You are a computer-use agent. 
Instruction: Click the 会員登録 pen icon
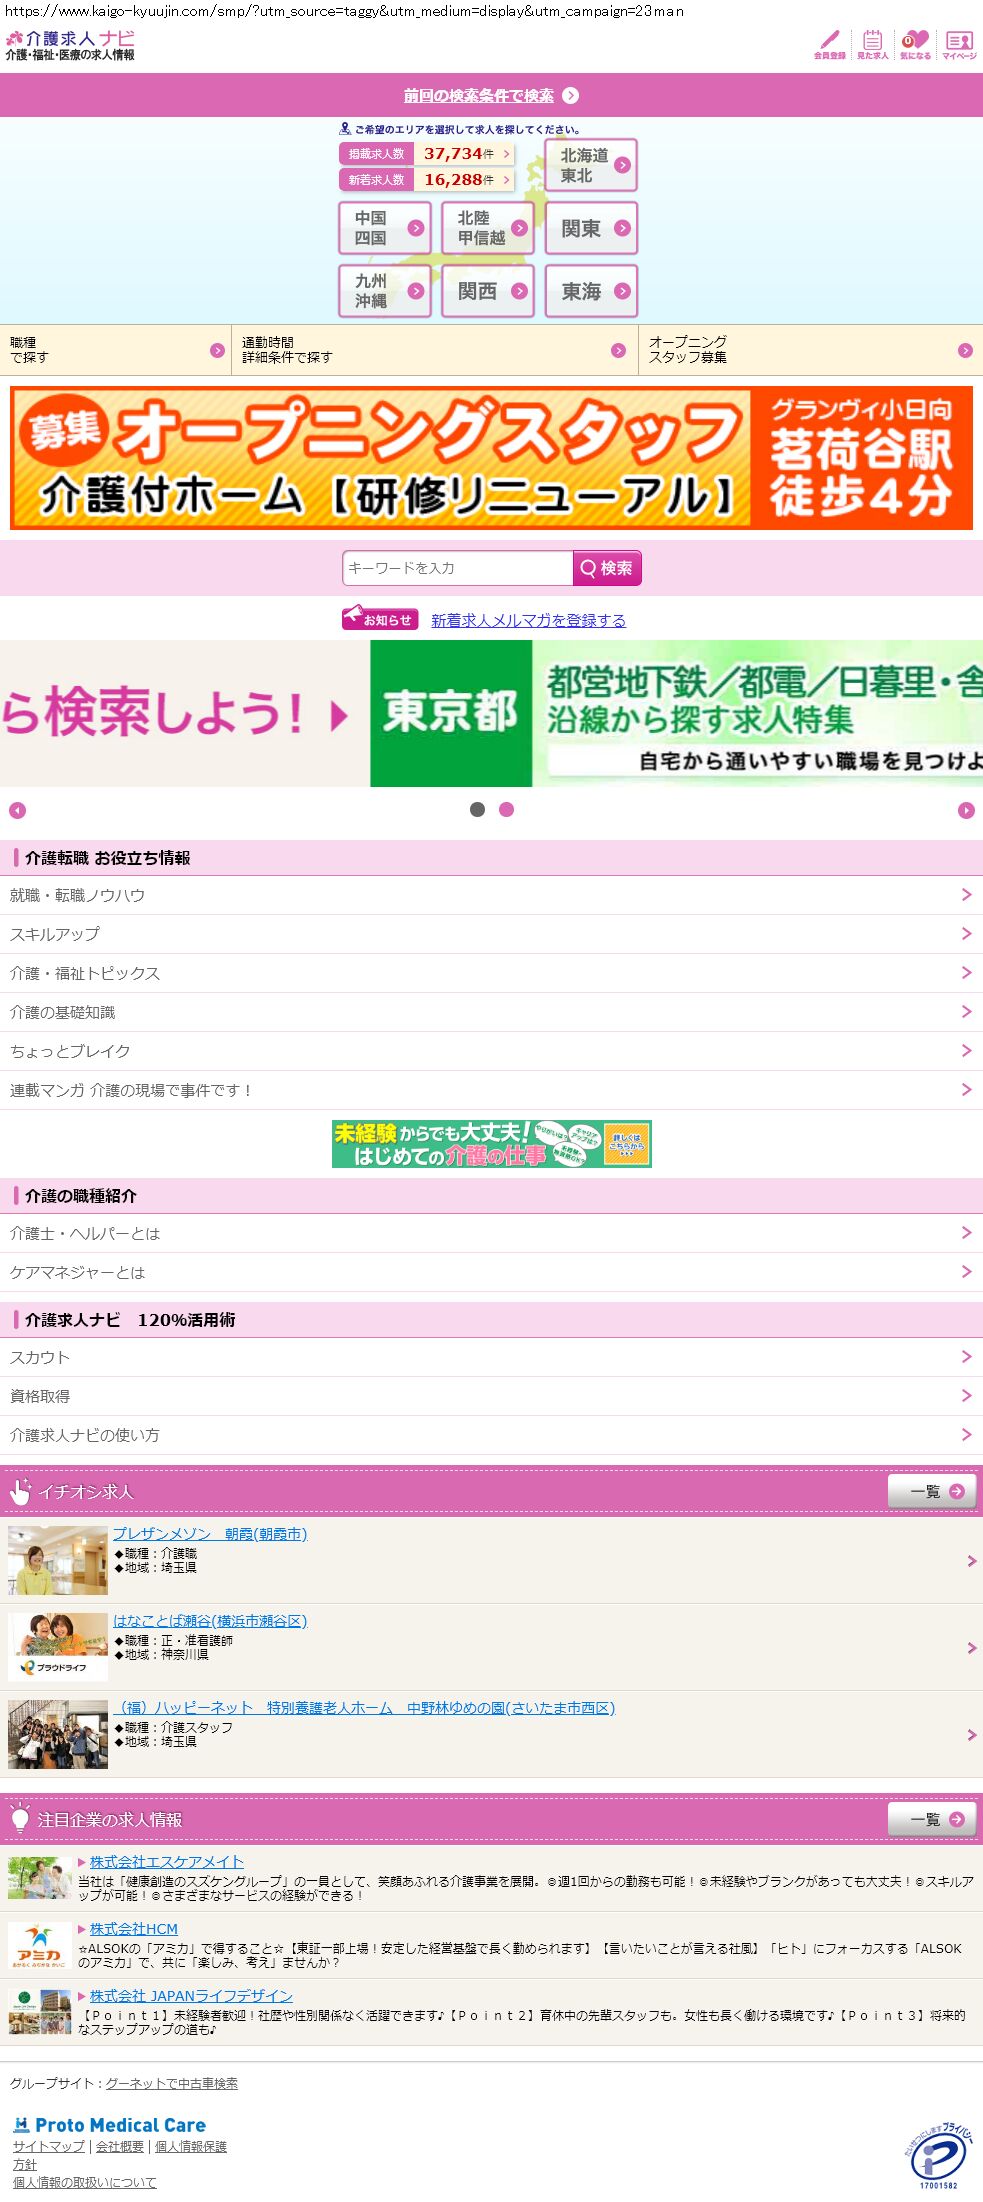829,43
